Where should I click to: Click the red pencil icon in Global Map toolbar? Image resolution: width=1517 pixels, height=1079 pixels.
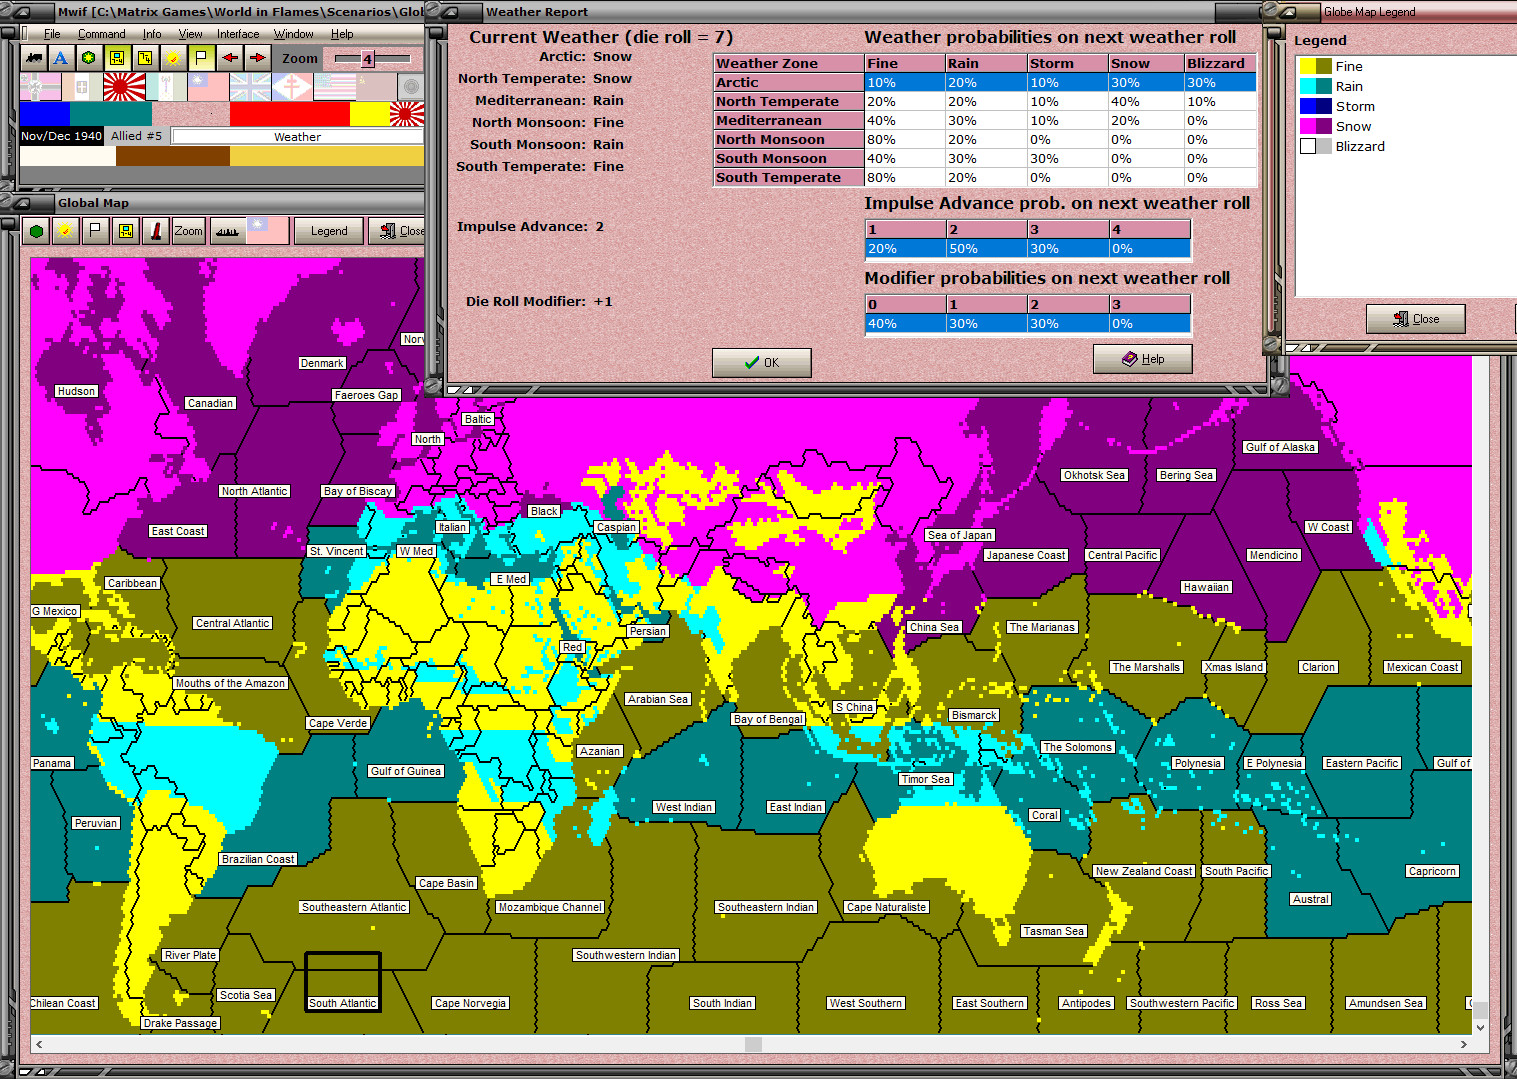(x=156, y=231)
